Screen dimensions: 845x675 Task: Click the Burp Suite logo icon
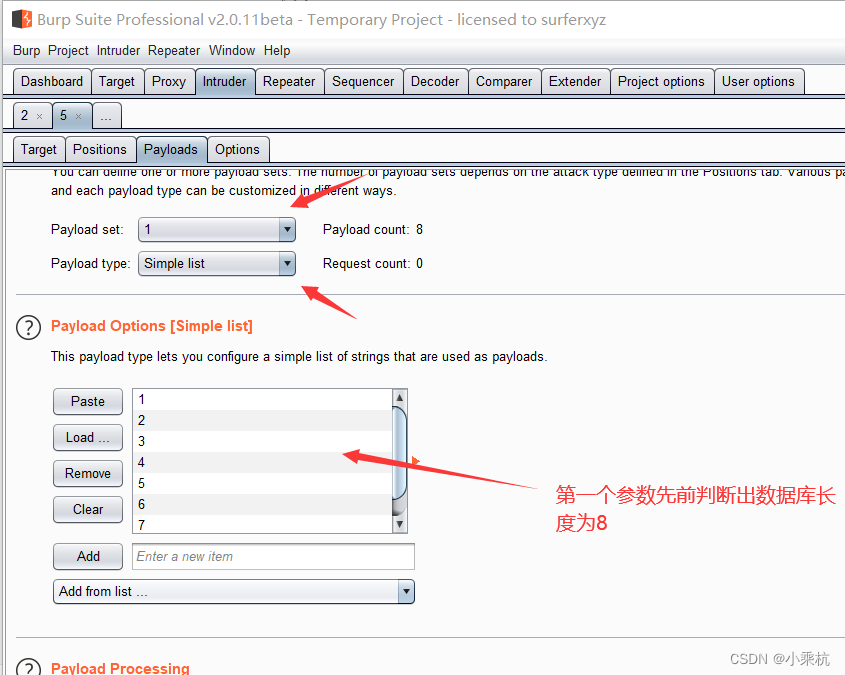(x=22, y=19)
